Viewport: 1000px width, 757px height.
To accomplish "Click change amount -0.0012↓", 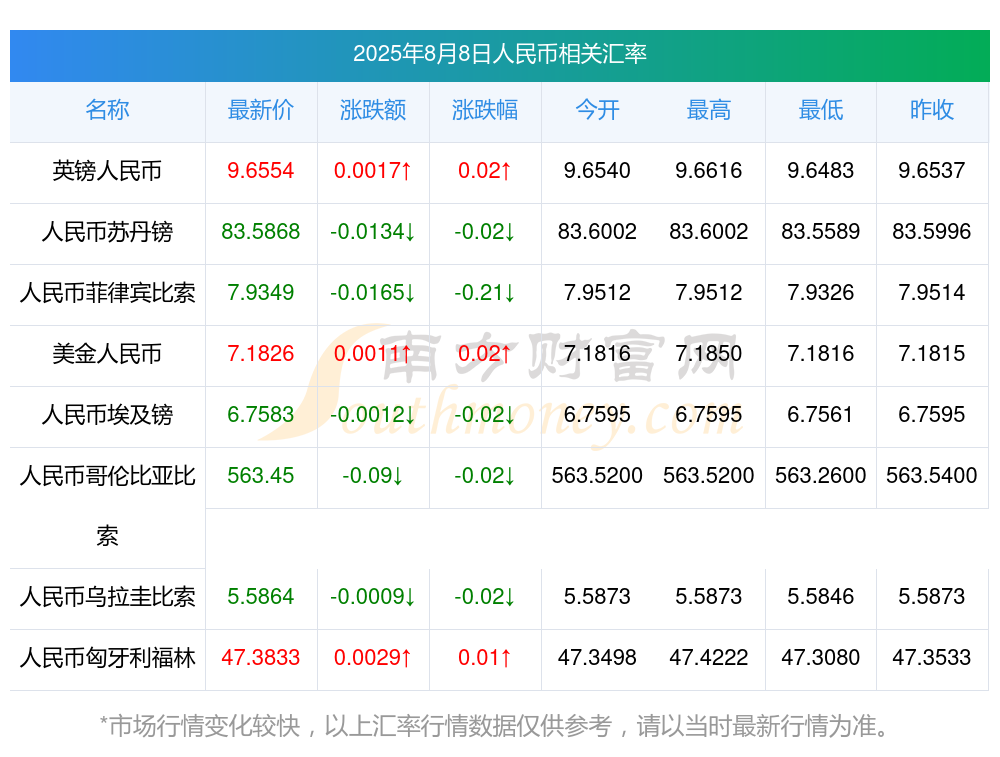I will [x=373, y=415].
